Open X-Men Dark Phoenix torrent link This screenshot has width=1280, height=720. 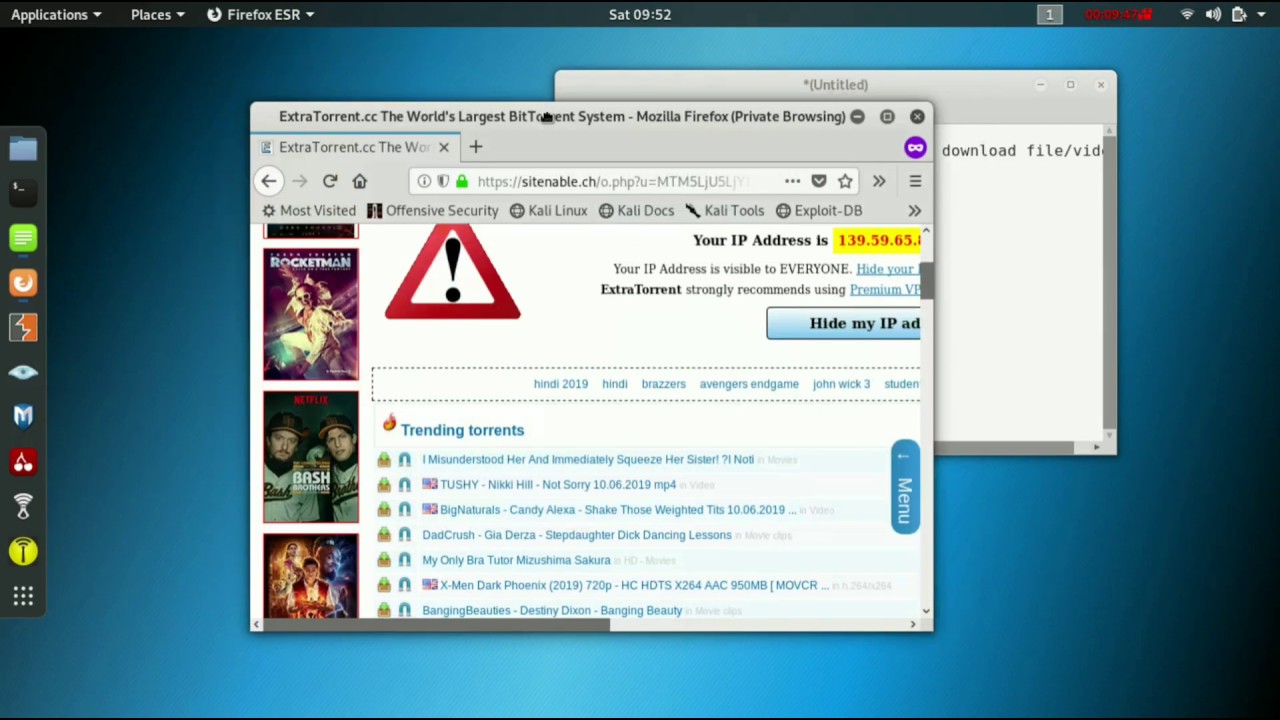click(635, 585)
